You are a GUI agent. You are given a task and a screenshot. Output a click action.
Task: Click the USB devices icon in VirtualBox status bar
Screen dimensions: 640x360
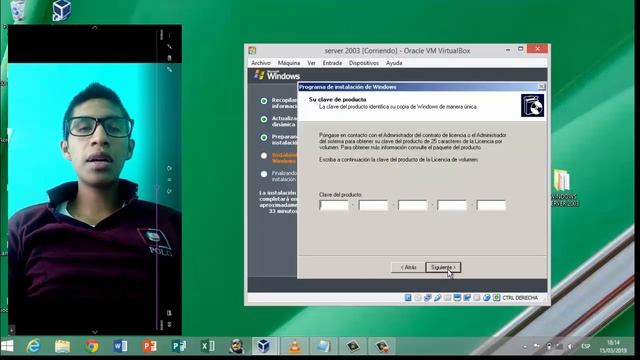pyautogui.click(x=438, y=298)
